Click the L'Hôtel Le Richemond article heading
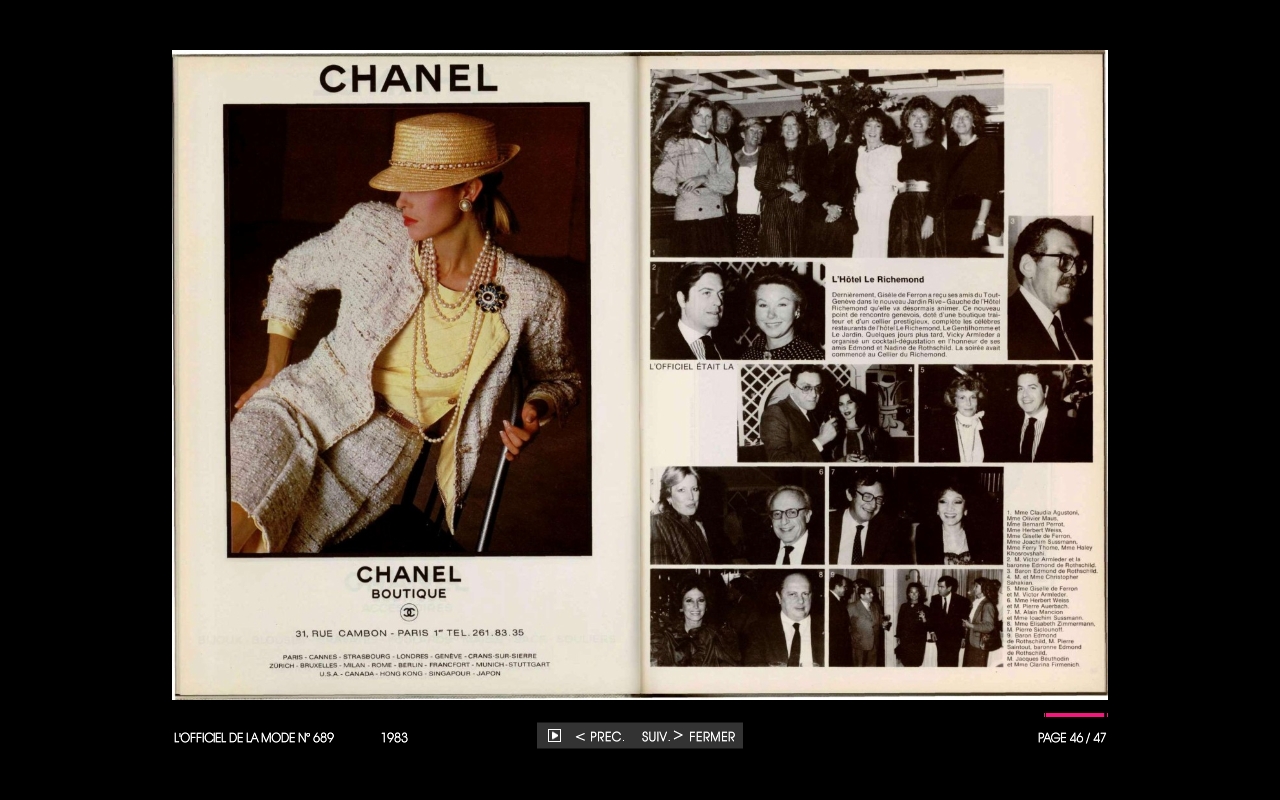Viewport: 1280px width, 800px height. pyautogui.click(x=878, y=280)
